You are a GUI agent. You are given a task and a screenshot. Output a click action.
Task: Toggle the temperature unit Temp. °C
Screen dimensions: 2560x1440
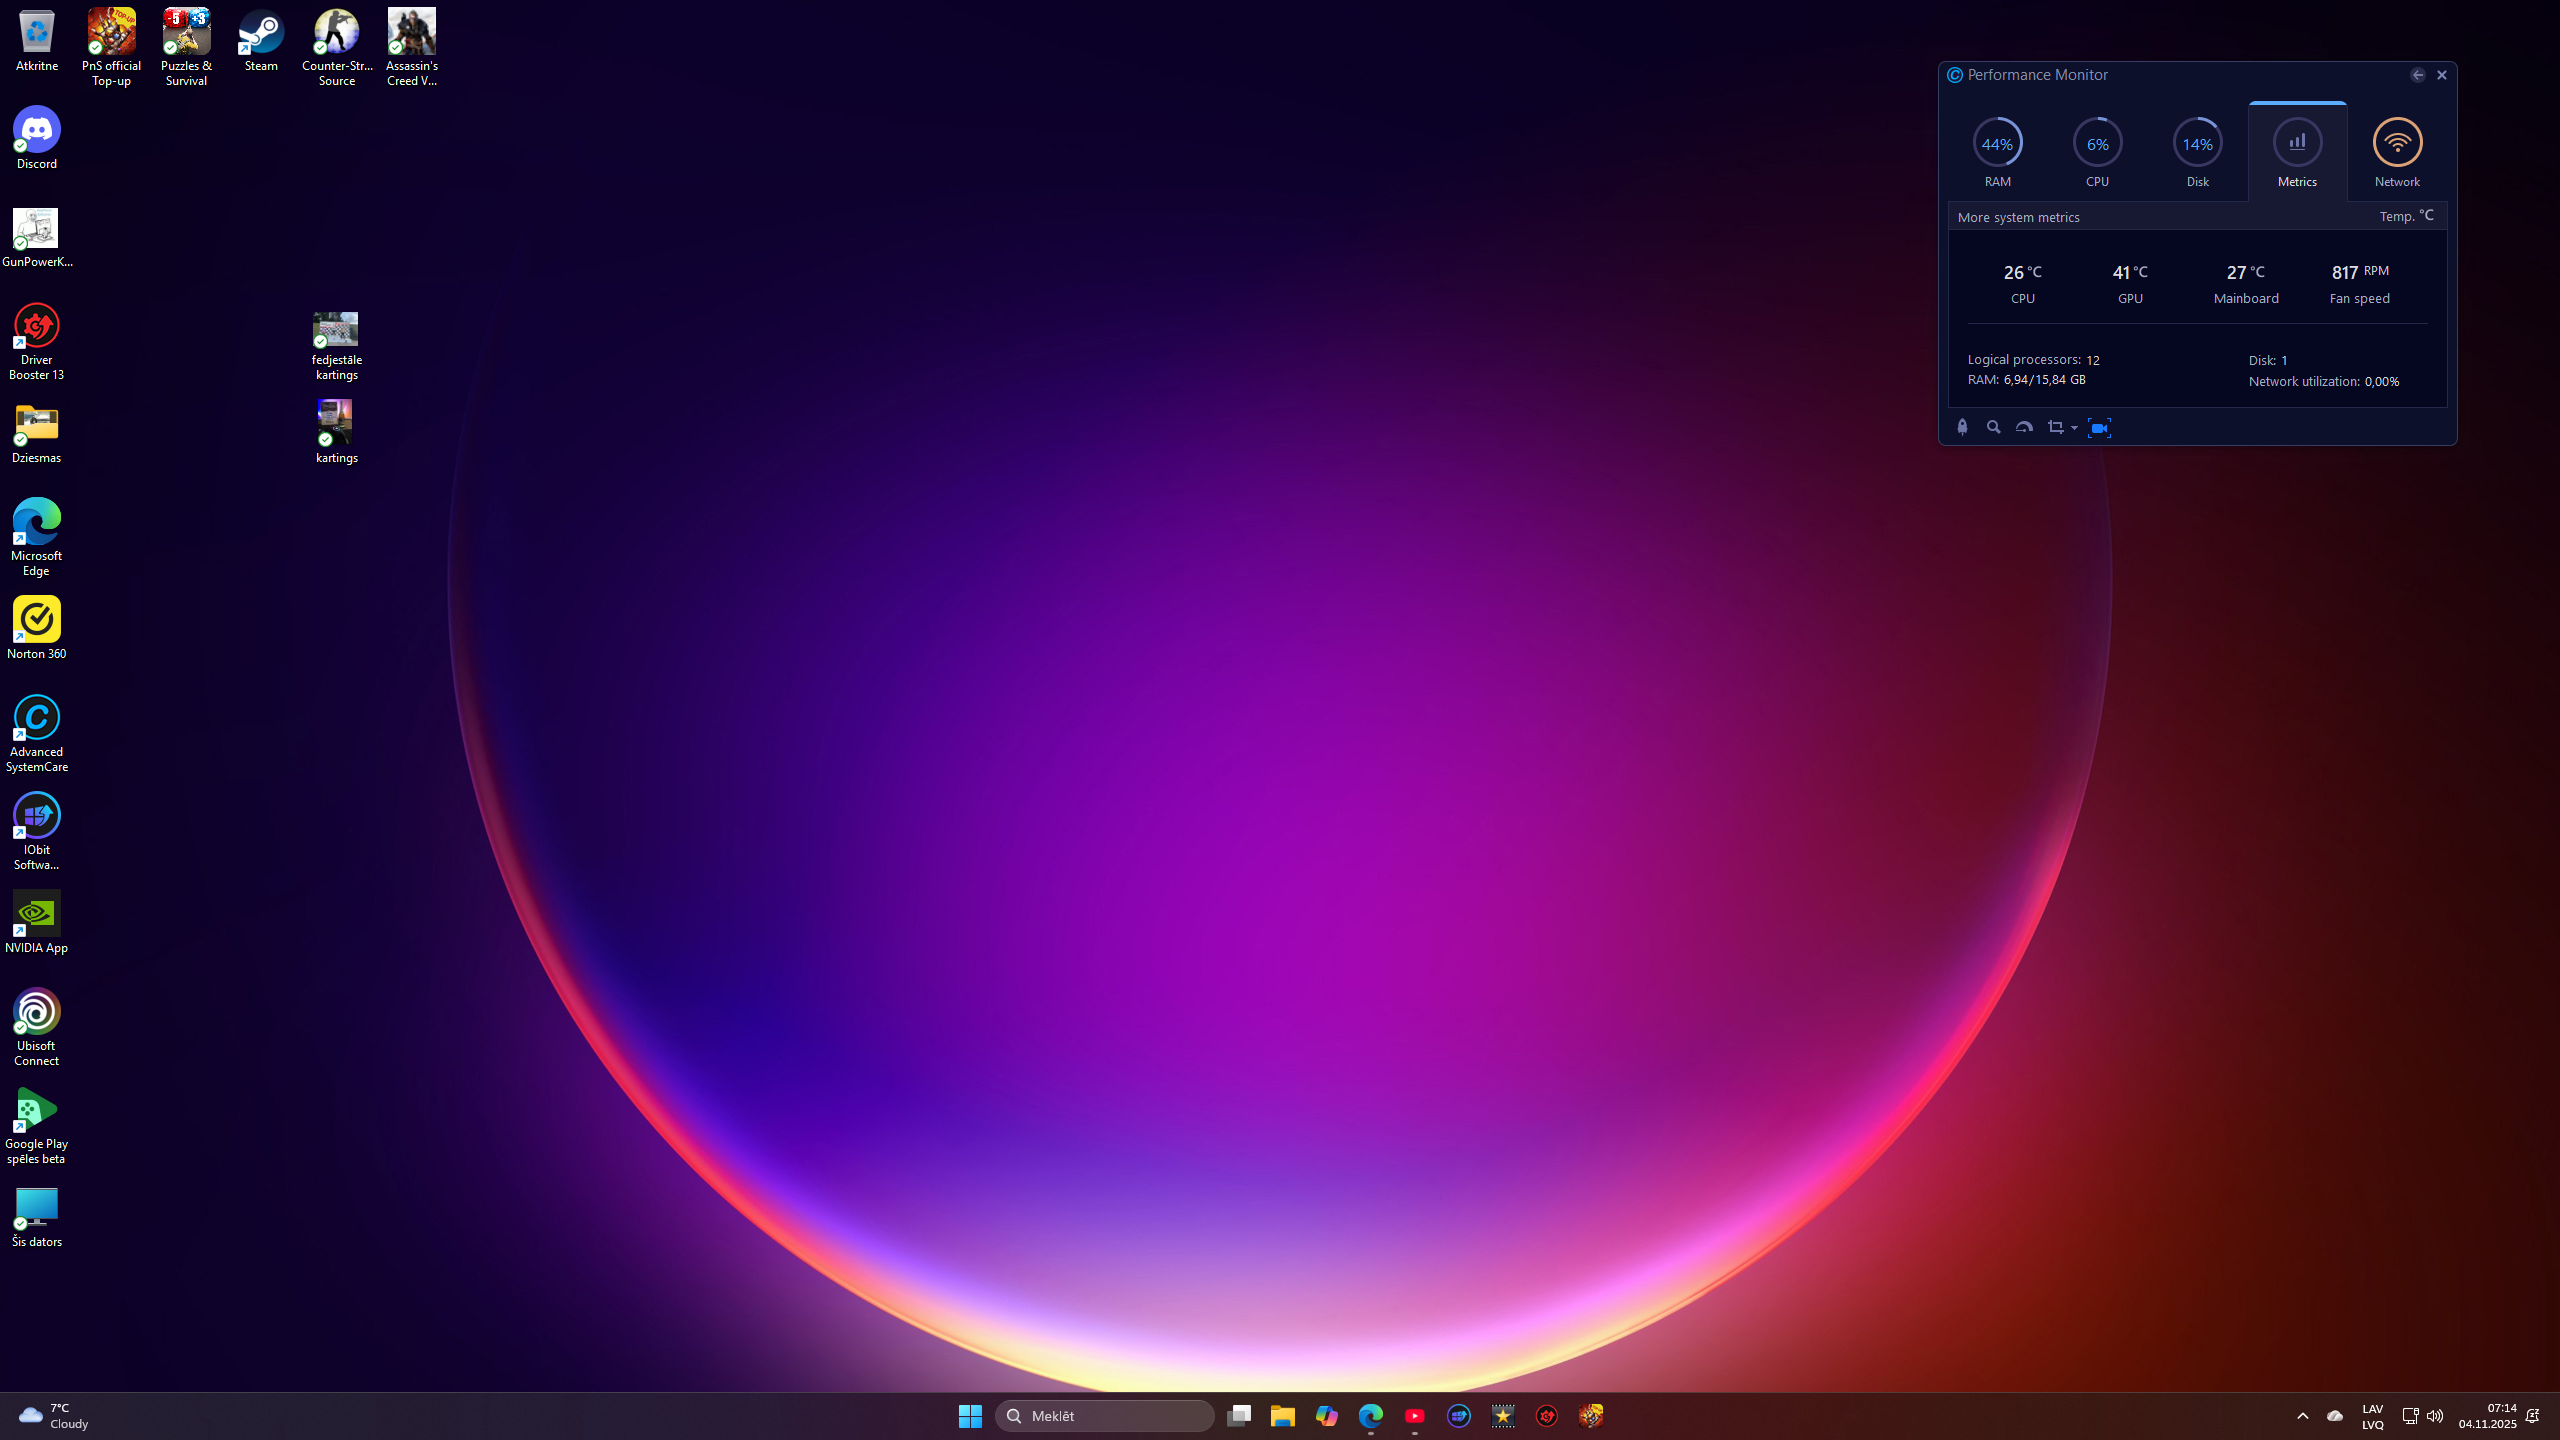coord(2406,216)
